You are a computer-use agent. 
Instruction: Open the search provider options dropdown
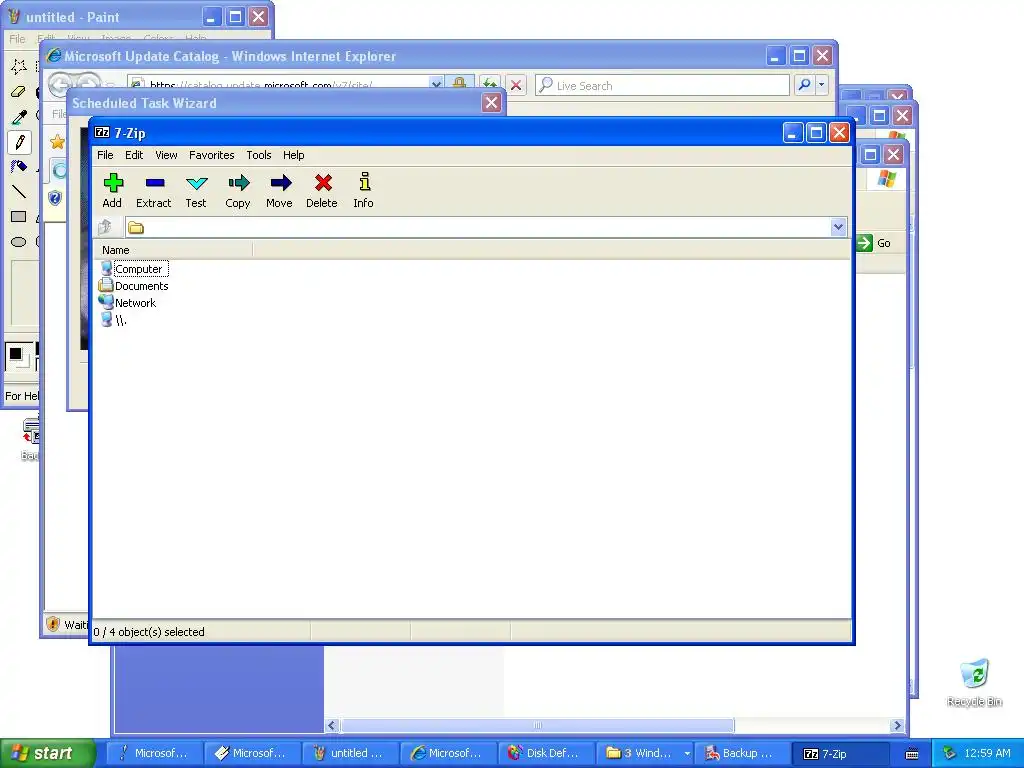[822, 85]
